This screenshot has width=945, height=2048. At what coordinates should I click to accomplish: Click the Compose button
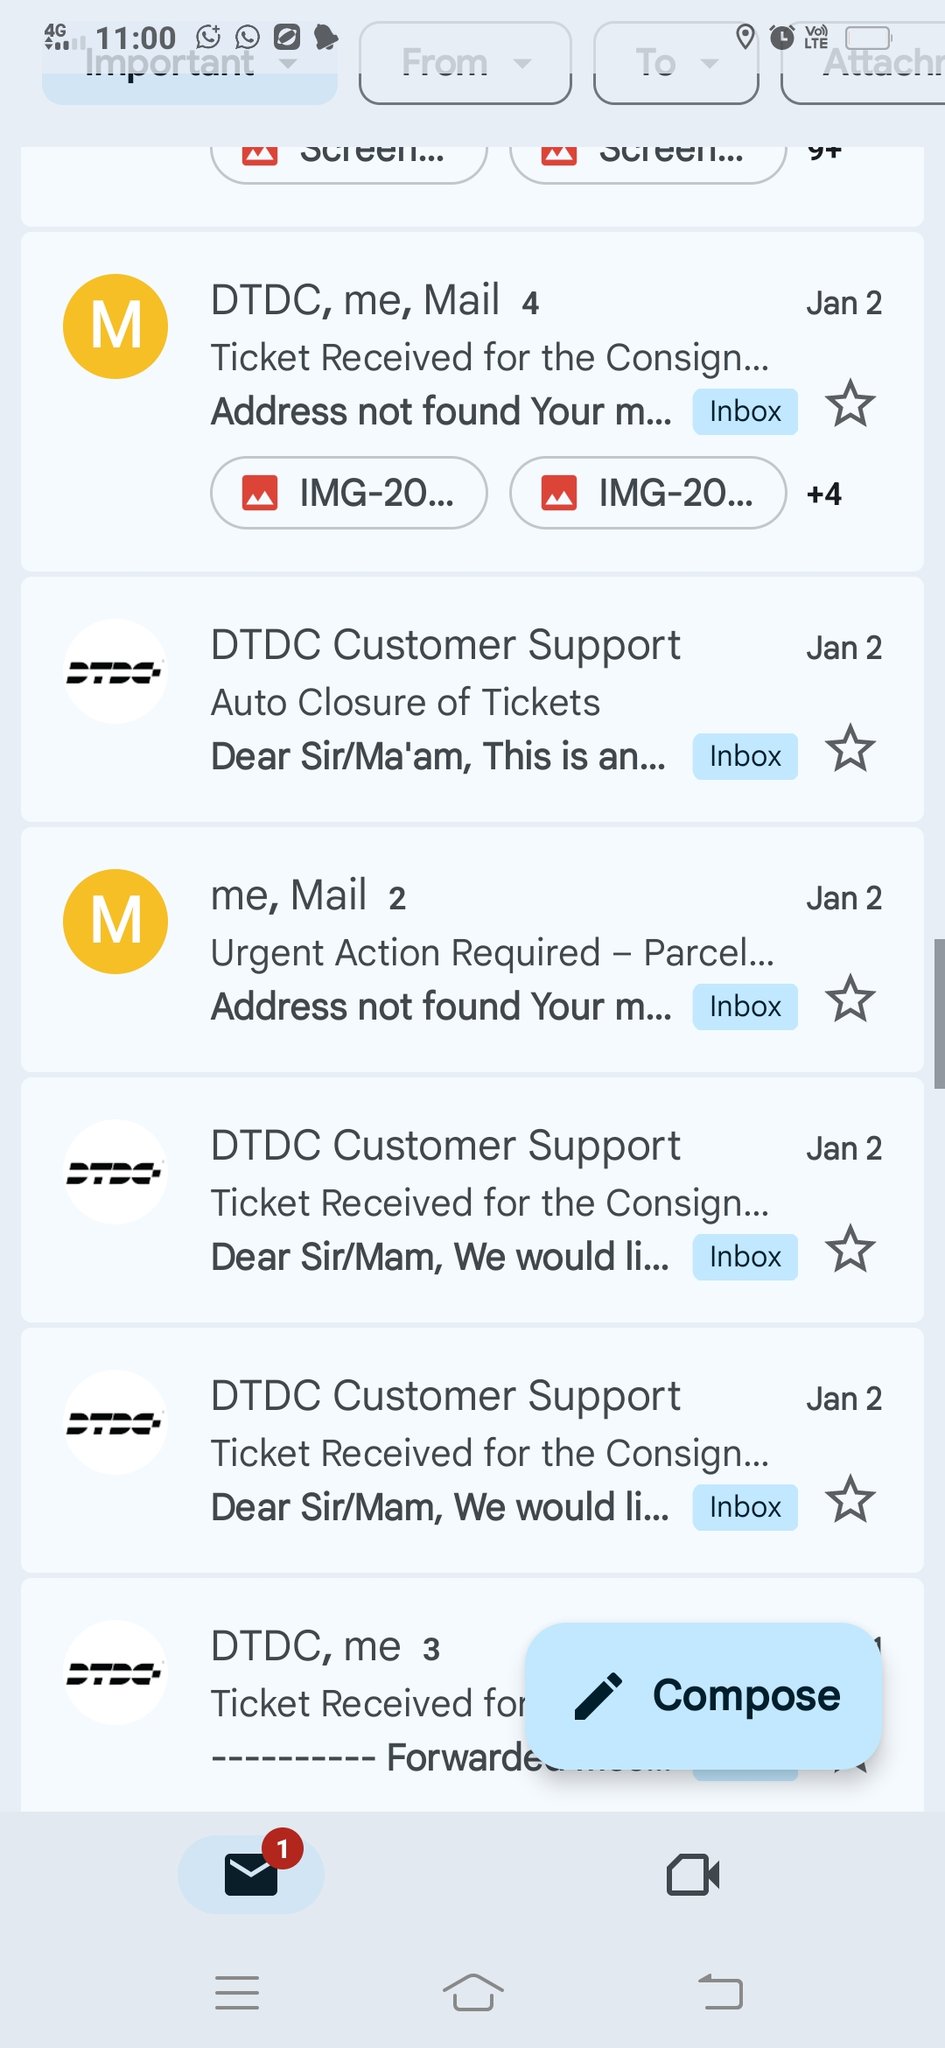coord(703,1696)
